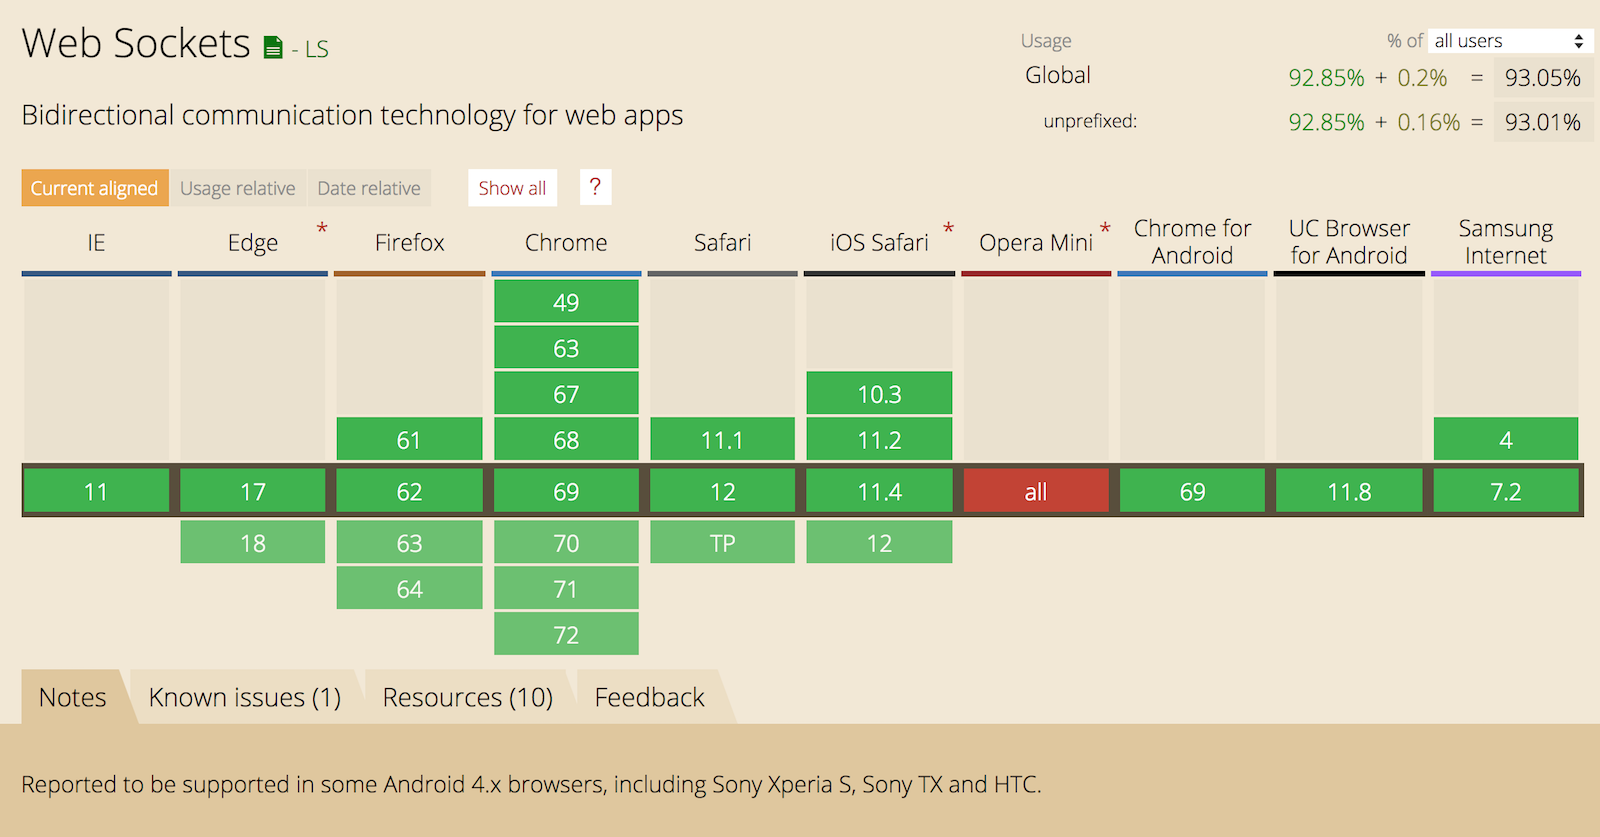Open the all users dropdown
Viewport: 1600px width, 837px height.
point(1508,41)
